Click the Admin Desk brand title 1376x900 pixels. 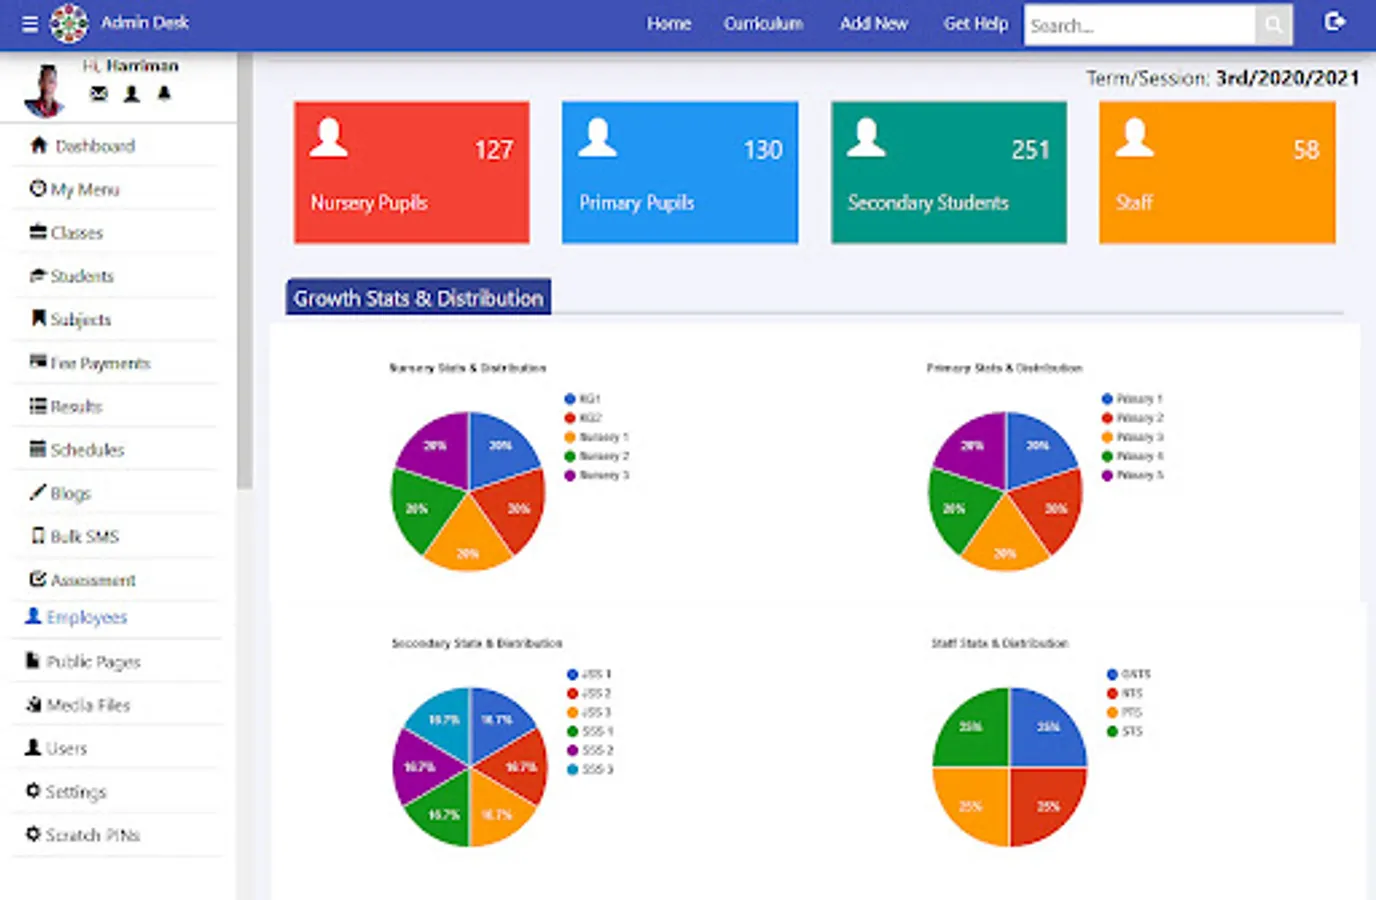click(x=145, y=22)
